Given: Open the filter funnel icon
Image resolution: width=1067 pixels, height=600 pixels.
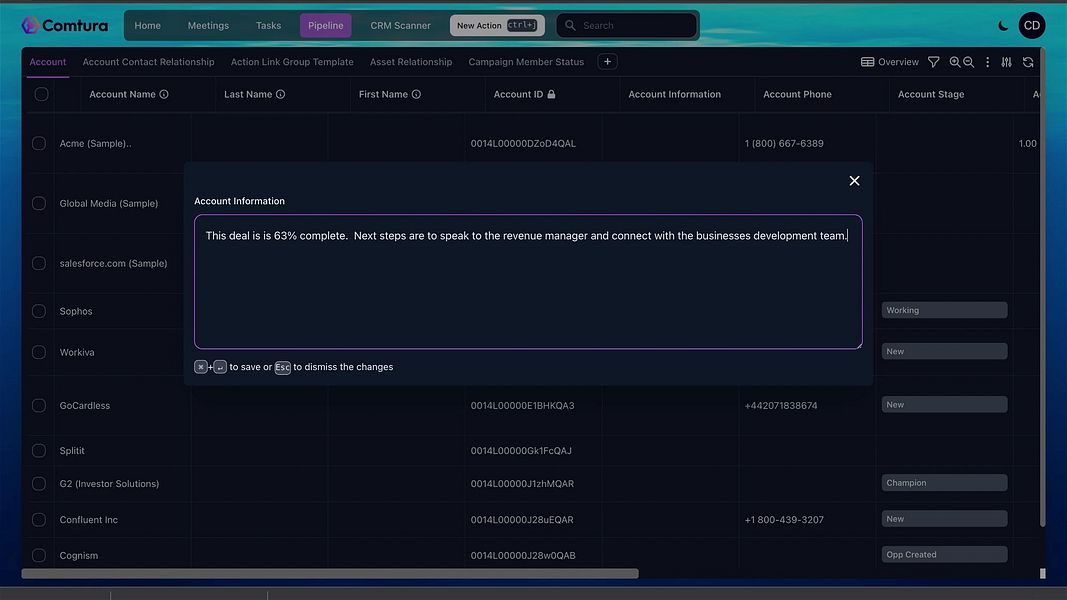Looking at the screenshot, I should (934, 62).
